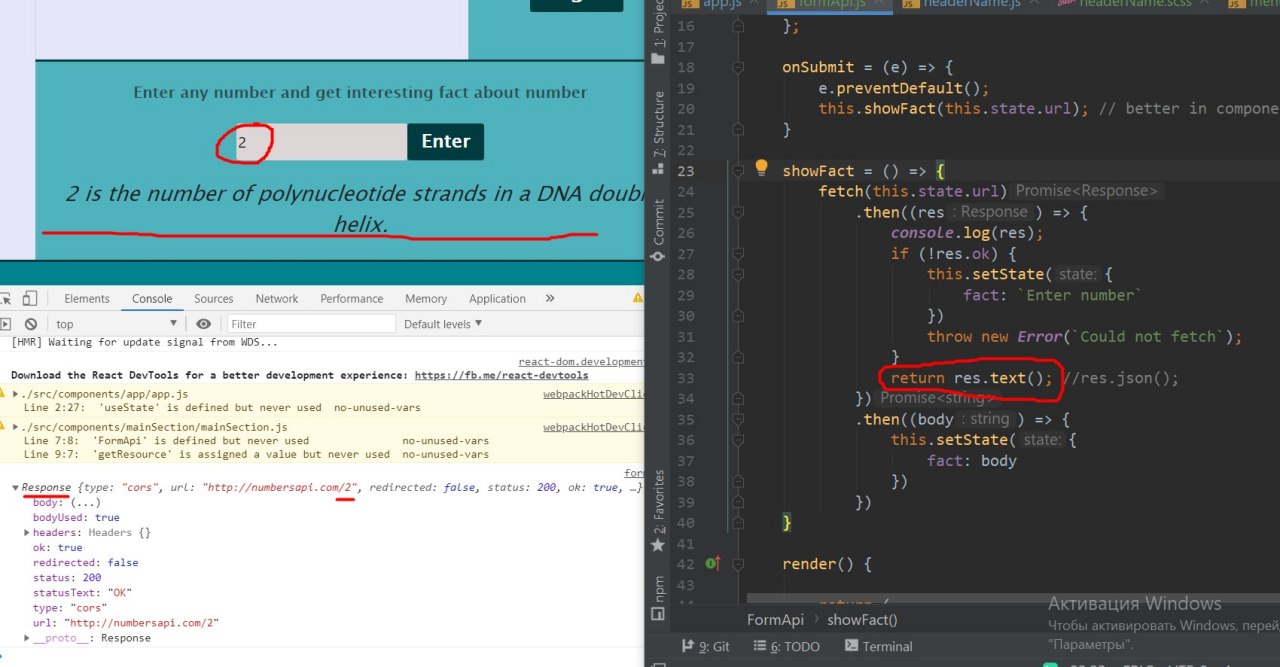This screenshot has width=1280, height=667.
Task: Open the app.js editor tab
Action: (720, 4)
